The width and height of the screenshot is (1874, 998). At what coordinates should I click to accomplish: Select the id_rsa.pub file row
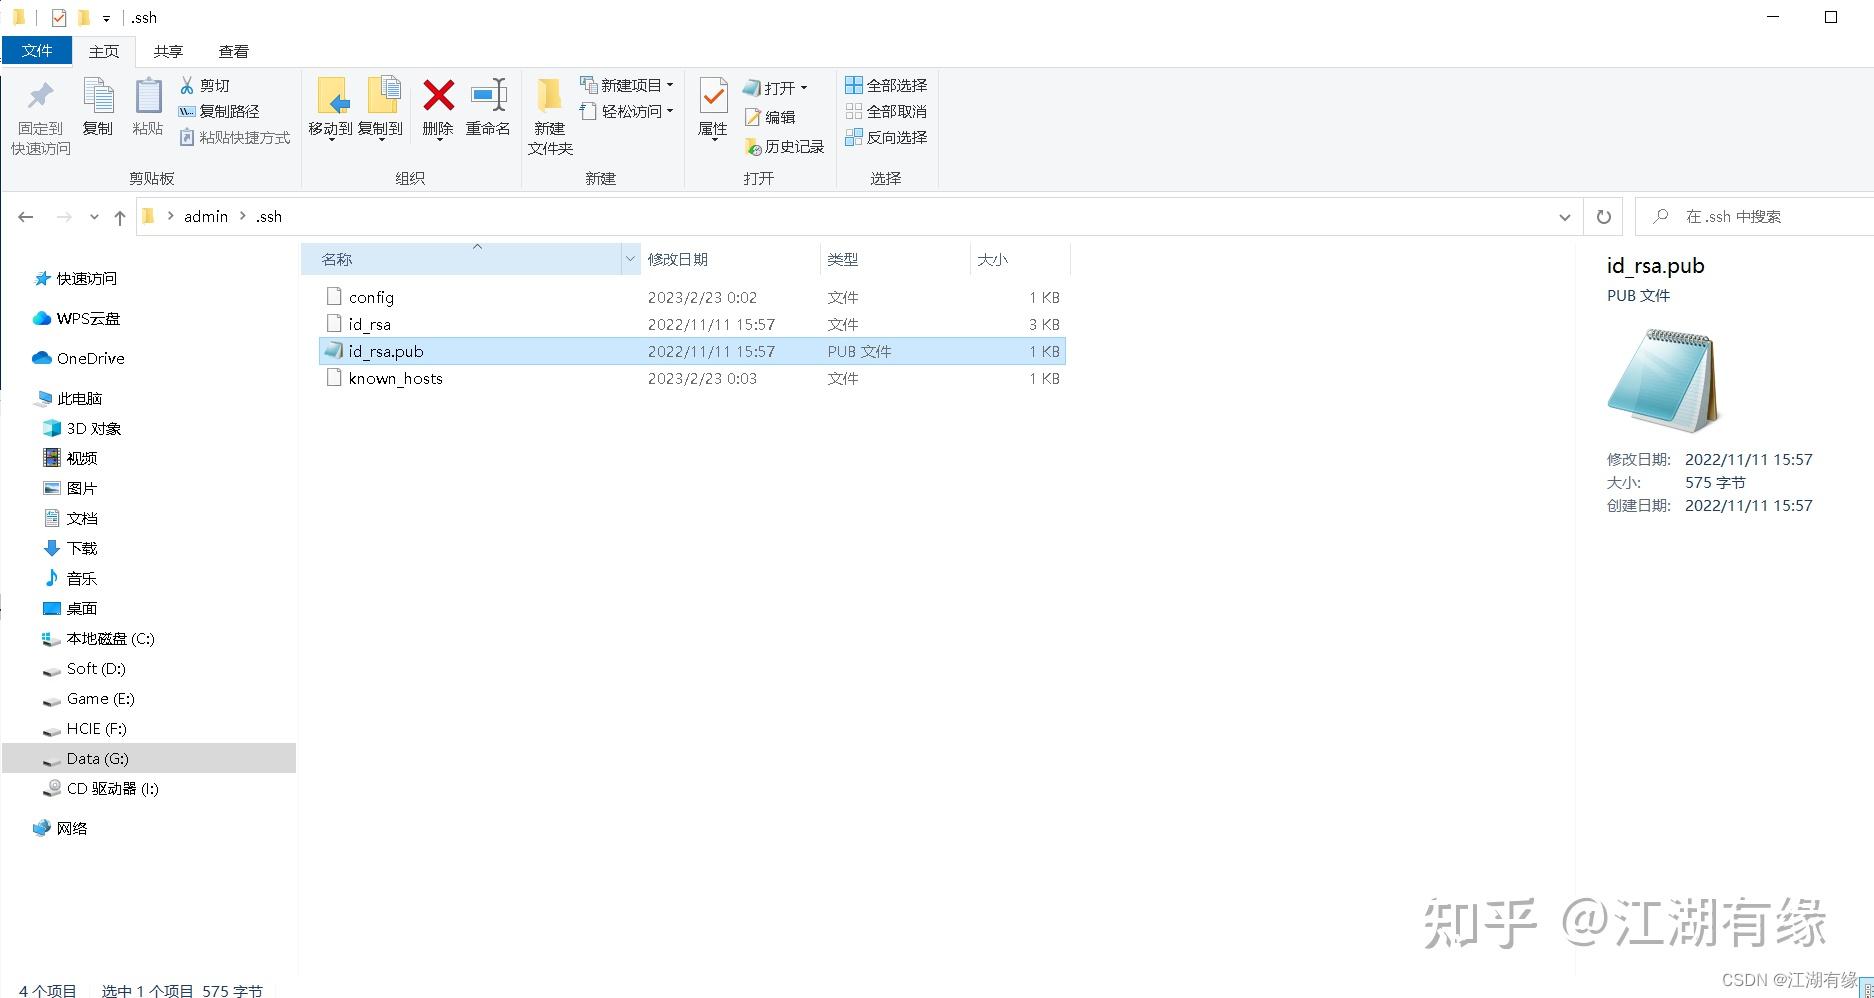coord(692,351)
